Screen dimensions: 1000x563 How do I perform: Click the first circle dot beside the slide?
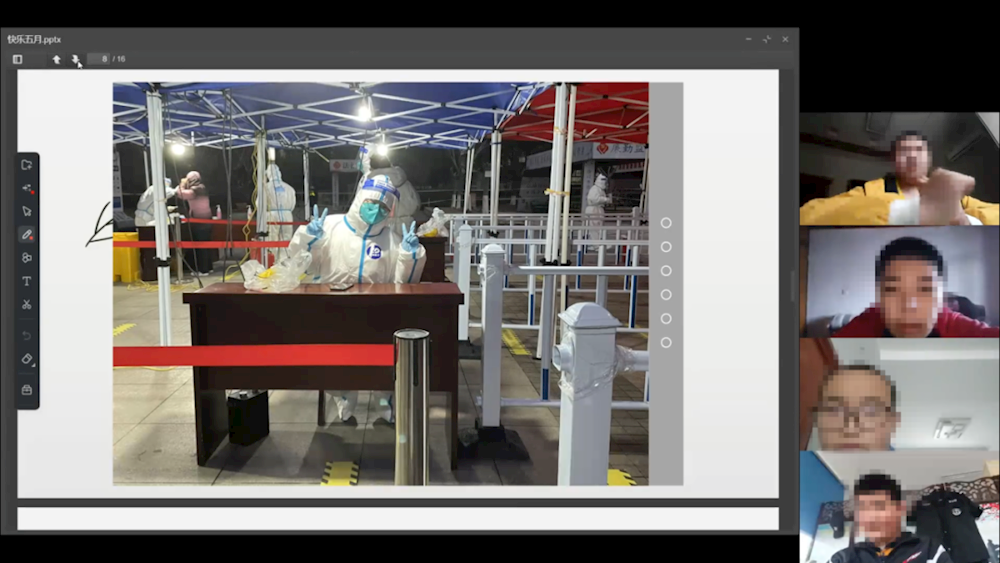pyautogui.click(x=666, y=223)
